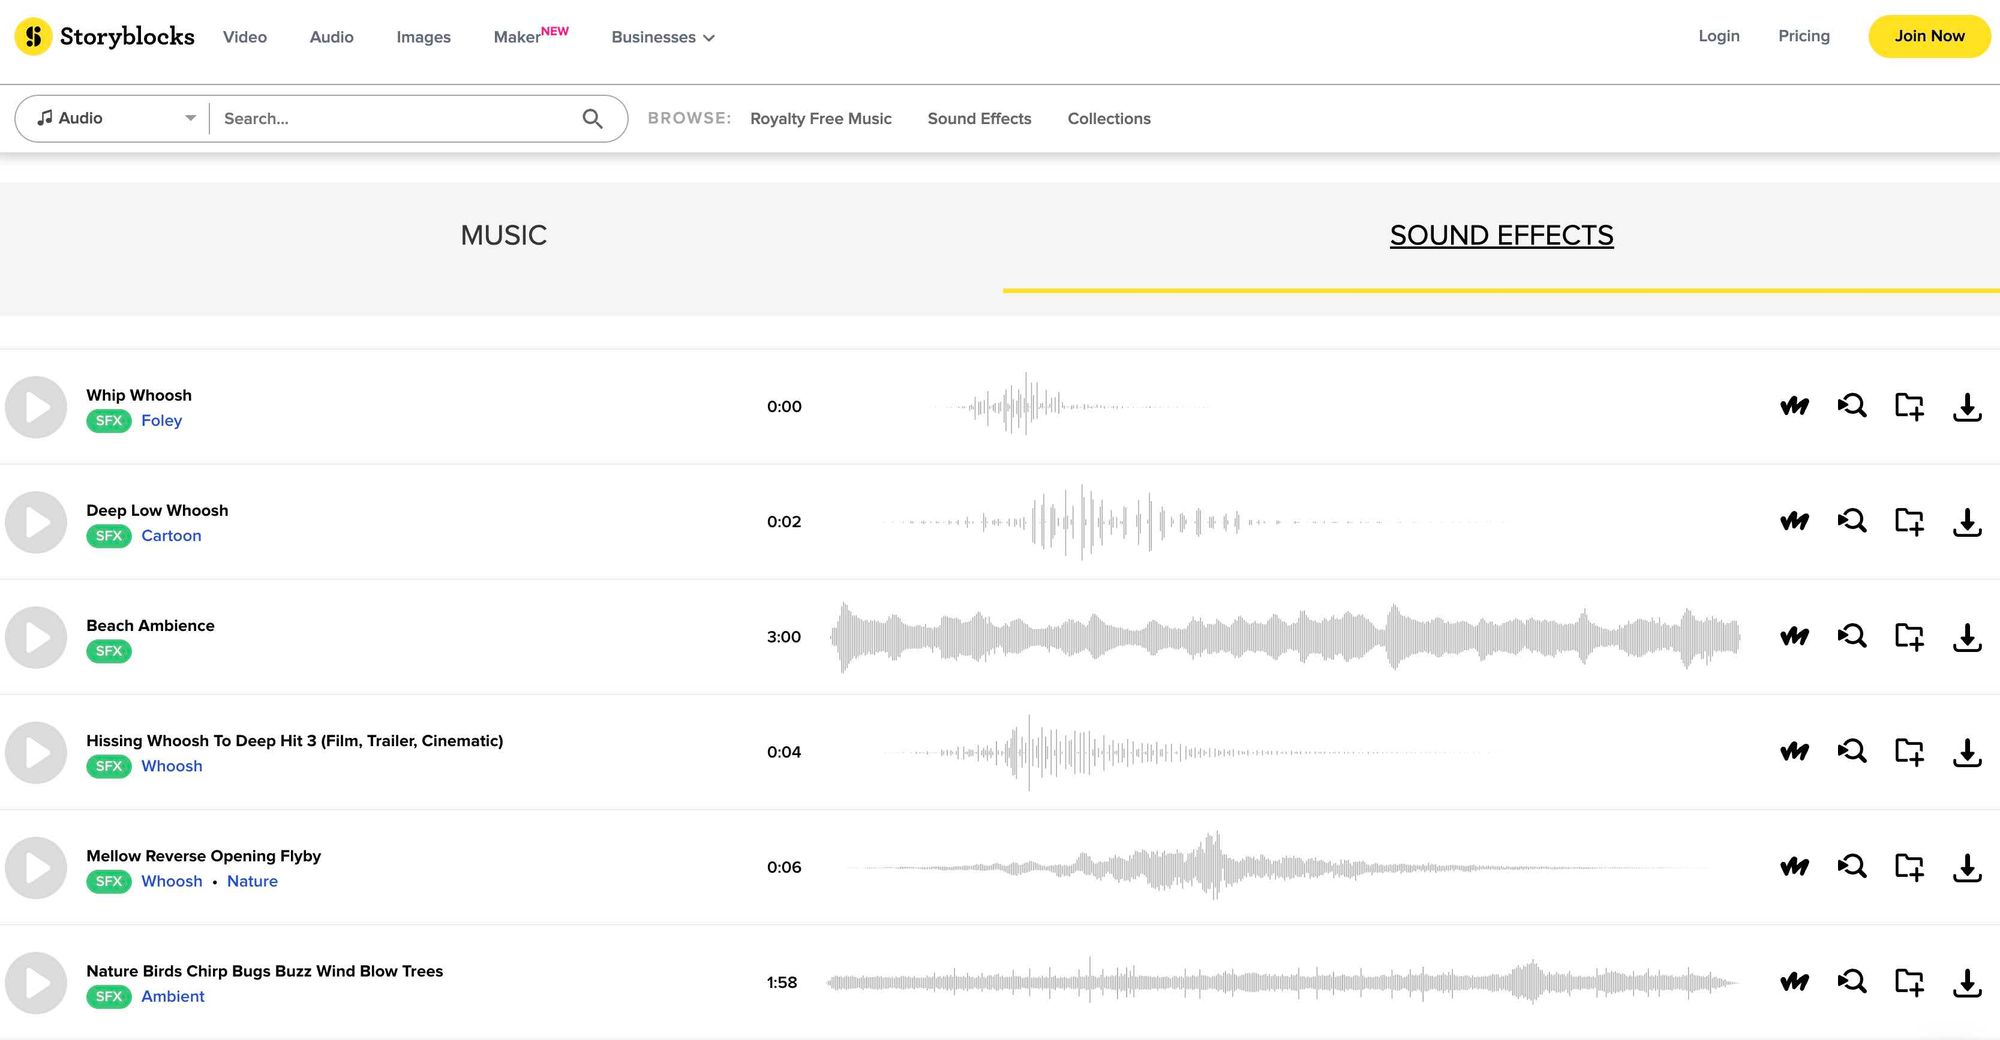Download the Deep Low Whoosh sound
Viewport: 2000px width, 1040px height.
(x=1967, y=521)
